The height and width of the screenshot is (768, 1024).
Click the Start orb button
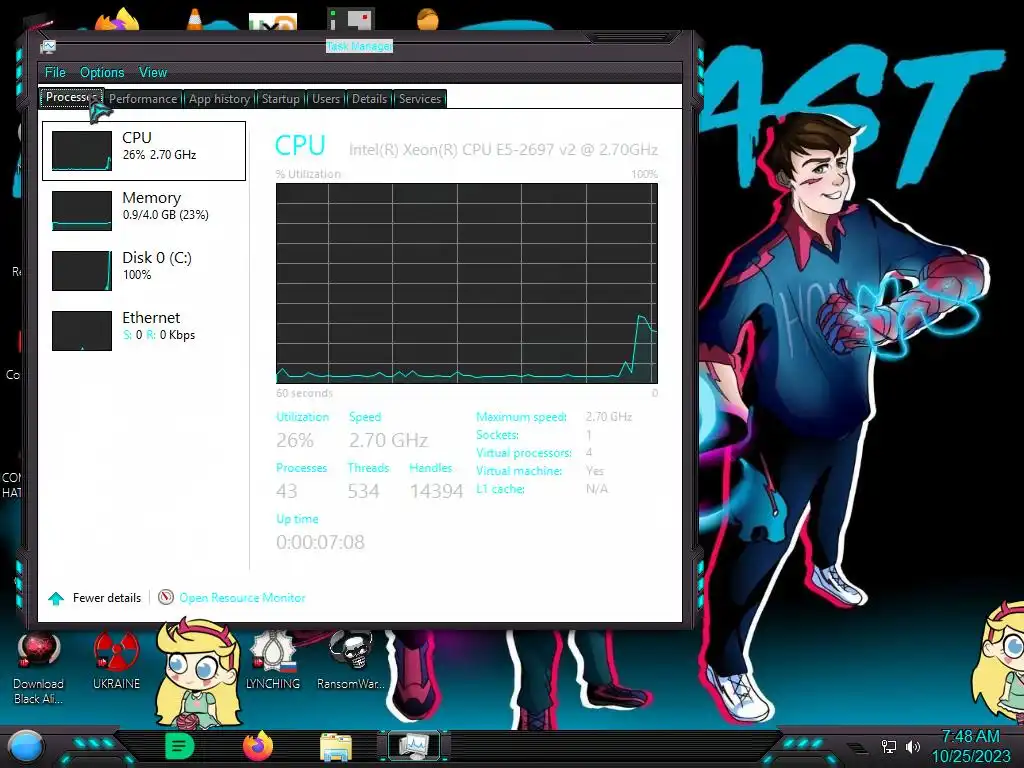click(x=25, y=747)
